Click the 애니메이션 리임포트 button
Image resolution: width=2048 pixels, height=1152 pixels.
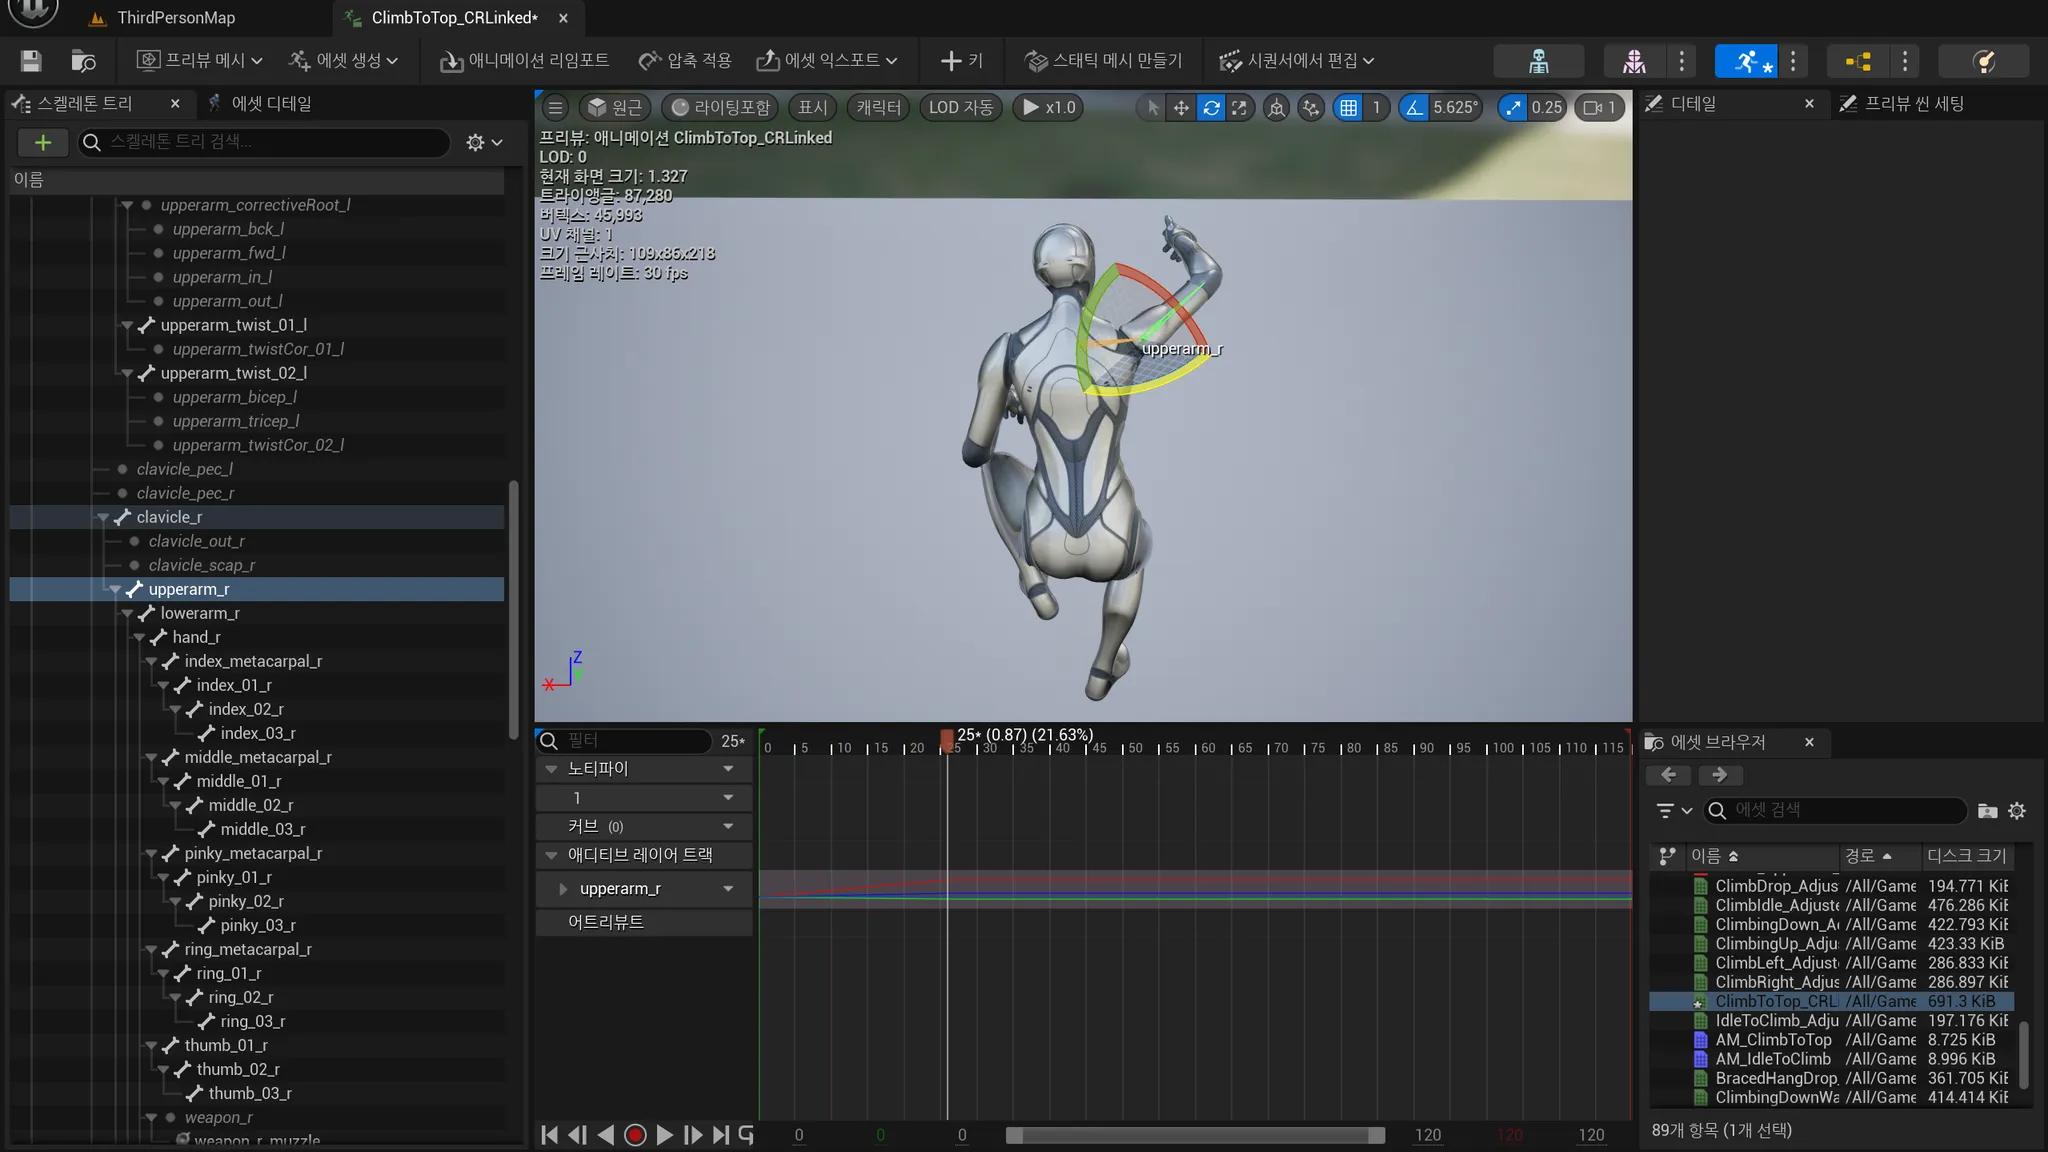pos(524,61)
